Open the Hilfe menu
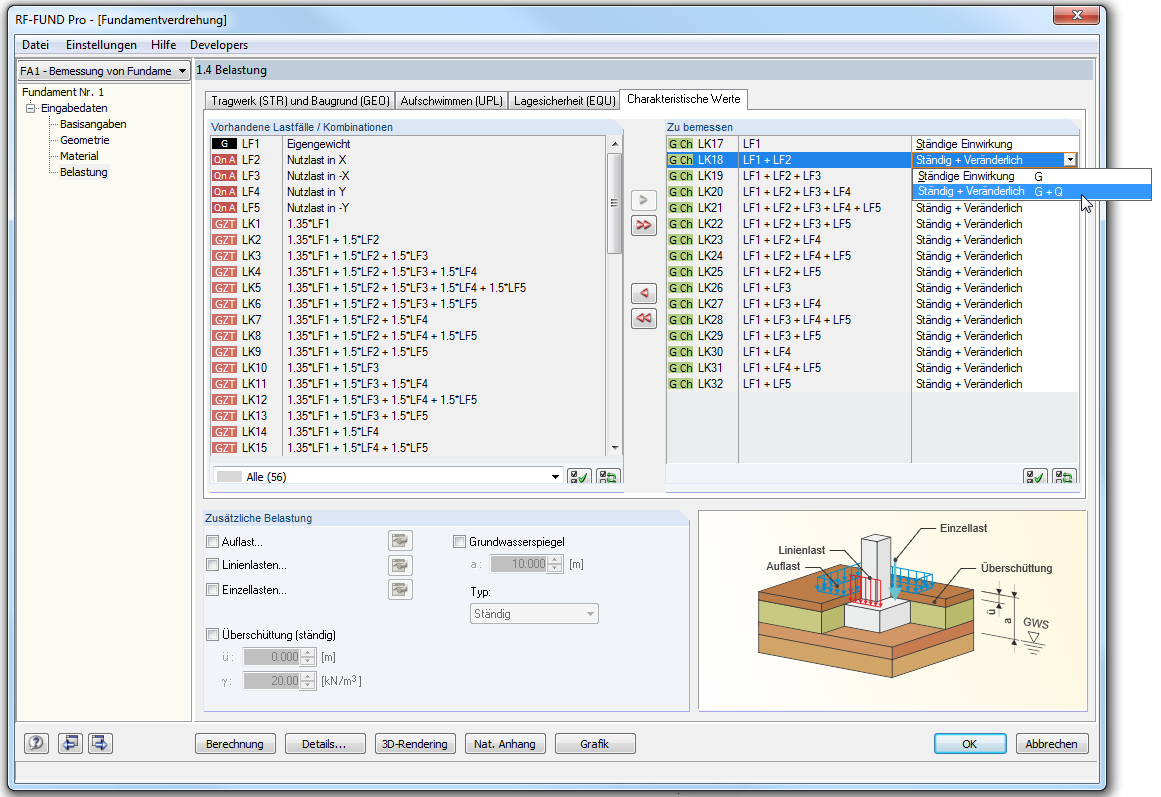 (164, 45)
